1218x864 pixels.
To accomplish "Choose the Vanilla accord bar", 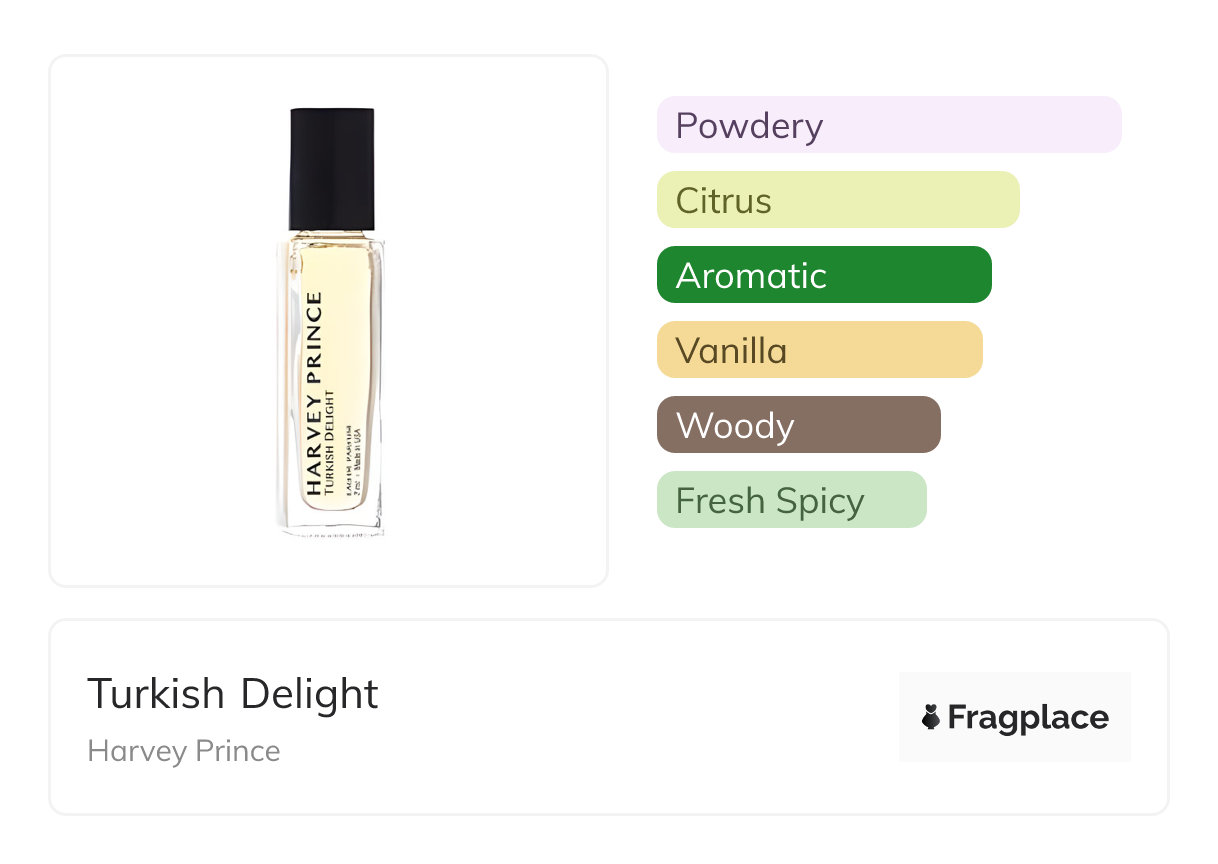I will pos(819,350).
